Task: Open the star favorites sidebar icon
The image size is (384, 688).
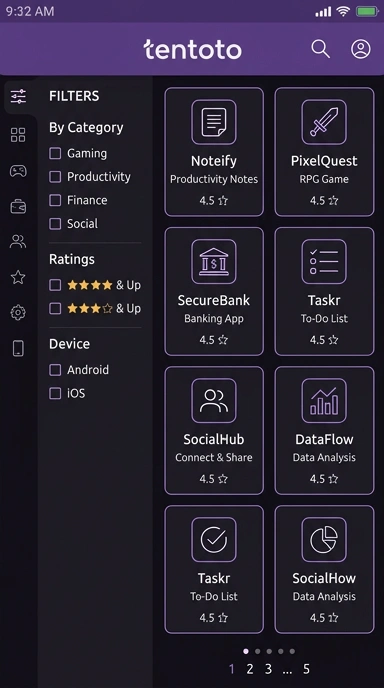Action: [x=18, y=277]
